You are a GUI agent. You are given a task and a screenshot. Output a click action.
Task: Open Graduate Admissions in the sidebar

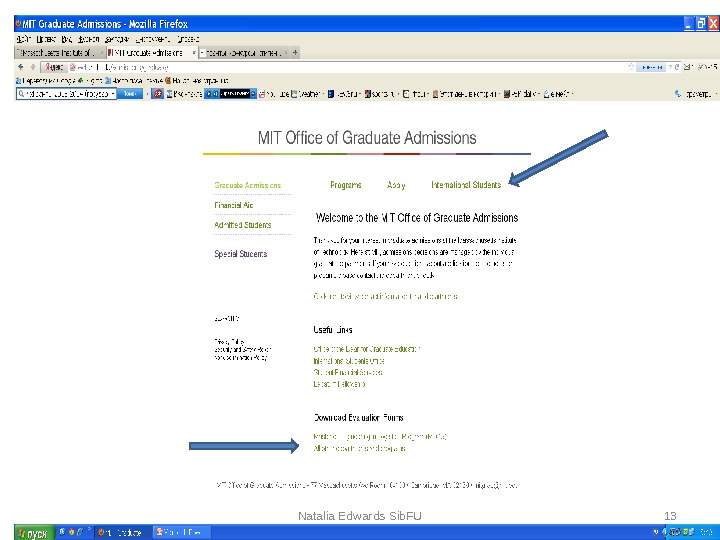(248, 185)
